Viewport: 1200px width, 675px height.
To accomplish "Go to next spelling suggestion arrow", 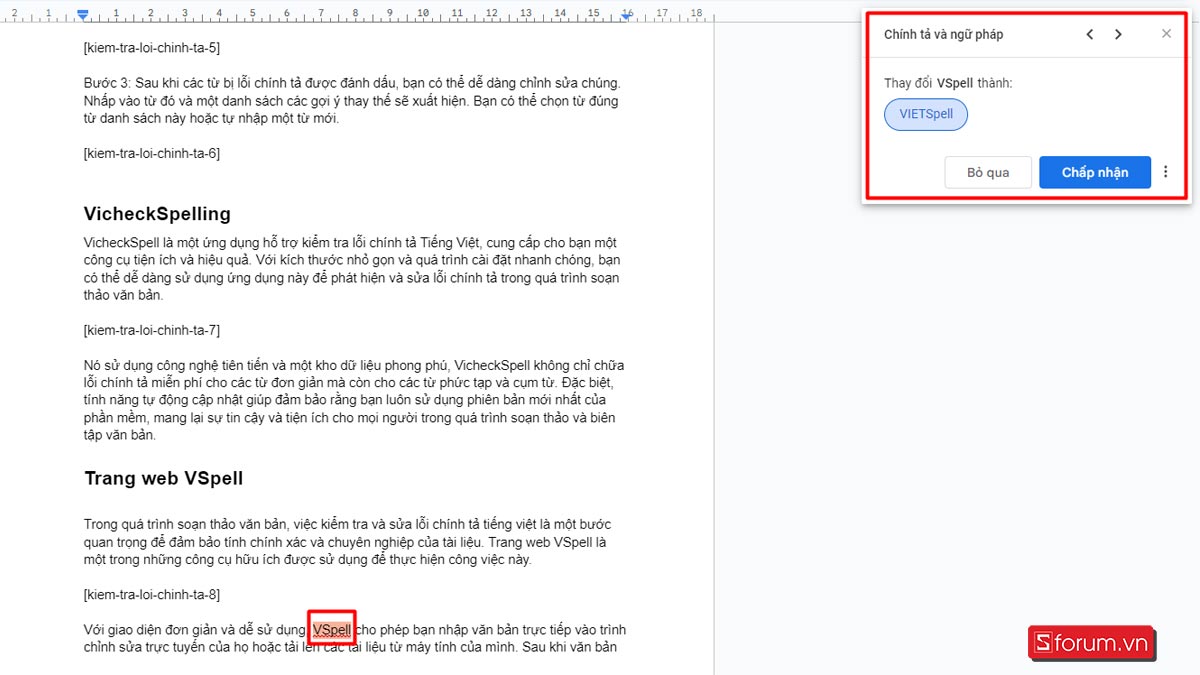I will click(x=1118, y=34).
